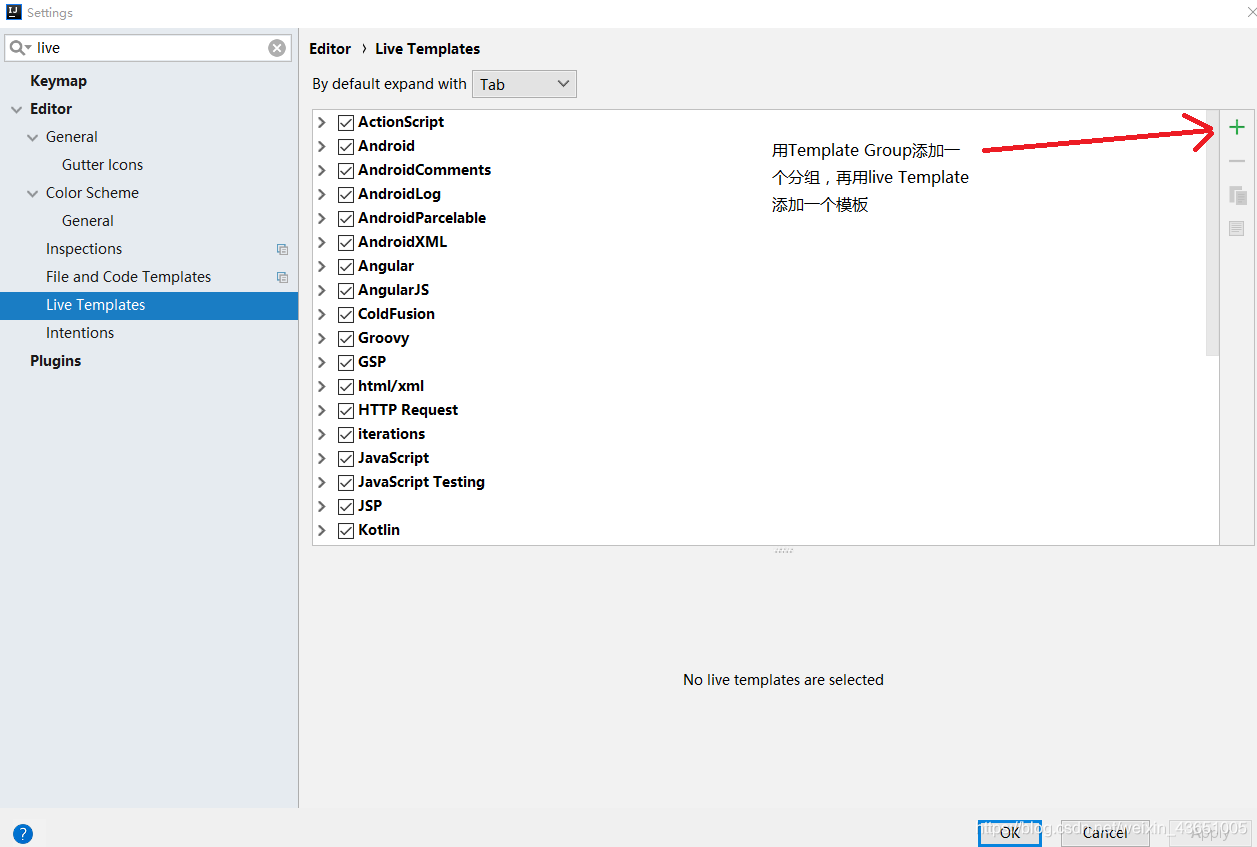Toggle the AndroidLog checkbox
The width and height of the screenshot is (1257, 847).
point(346,194)
